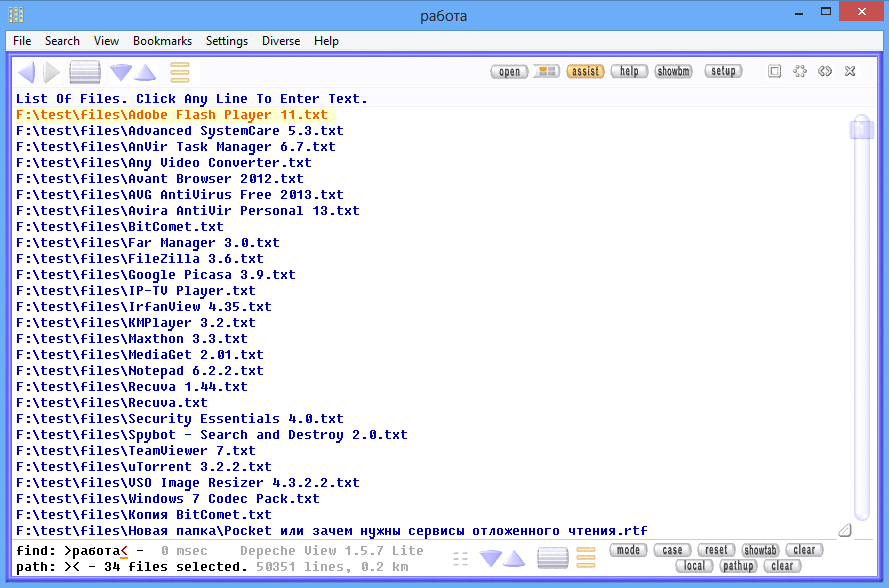Image resolution: width=889 pixels, height=588 pixels.
Task: Select Notepad 6.2.2.txt line
Action: click(140, 371)
